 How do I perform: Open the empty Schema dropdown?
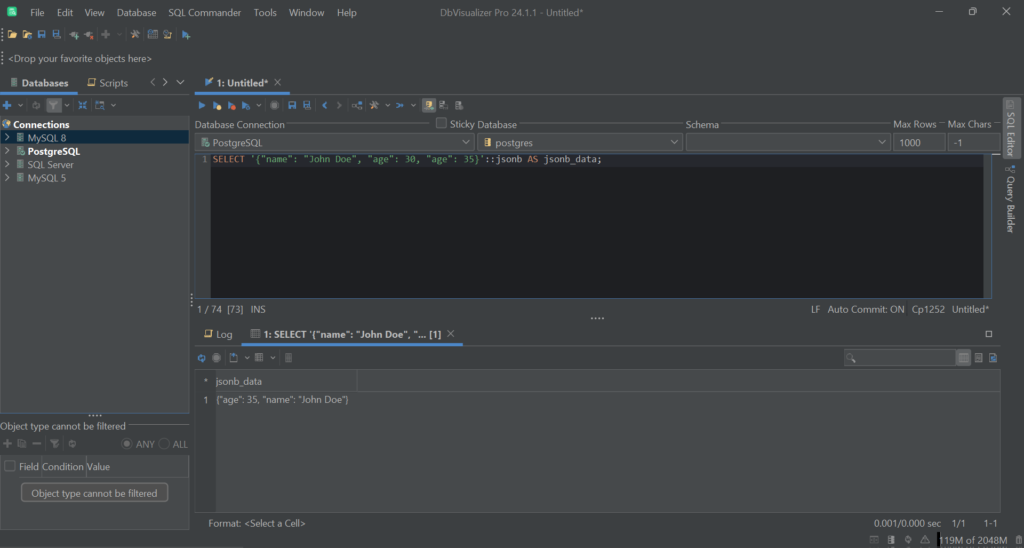pyautogui.click(x=788, y=142)
